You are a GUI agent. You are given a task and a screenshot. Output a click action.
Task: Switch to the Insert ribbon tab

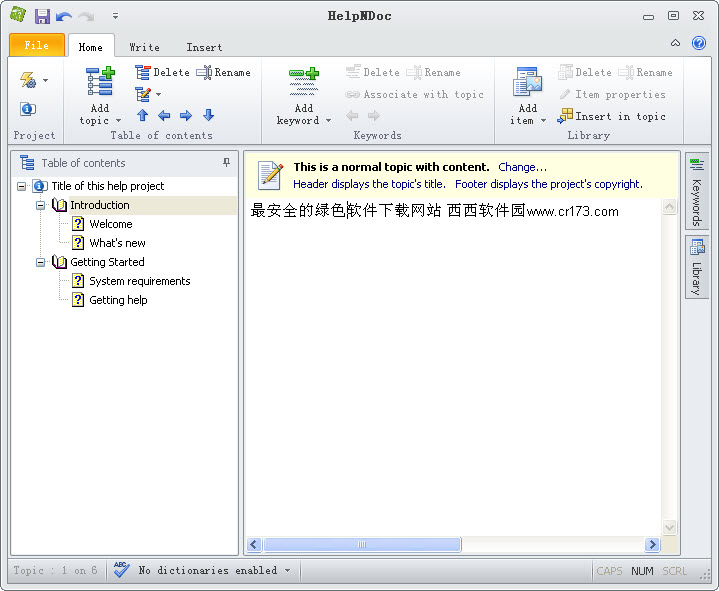(x=204, y=47)
